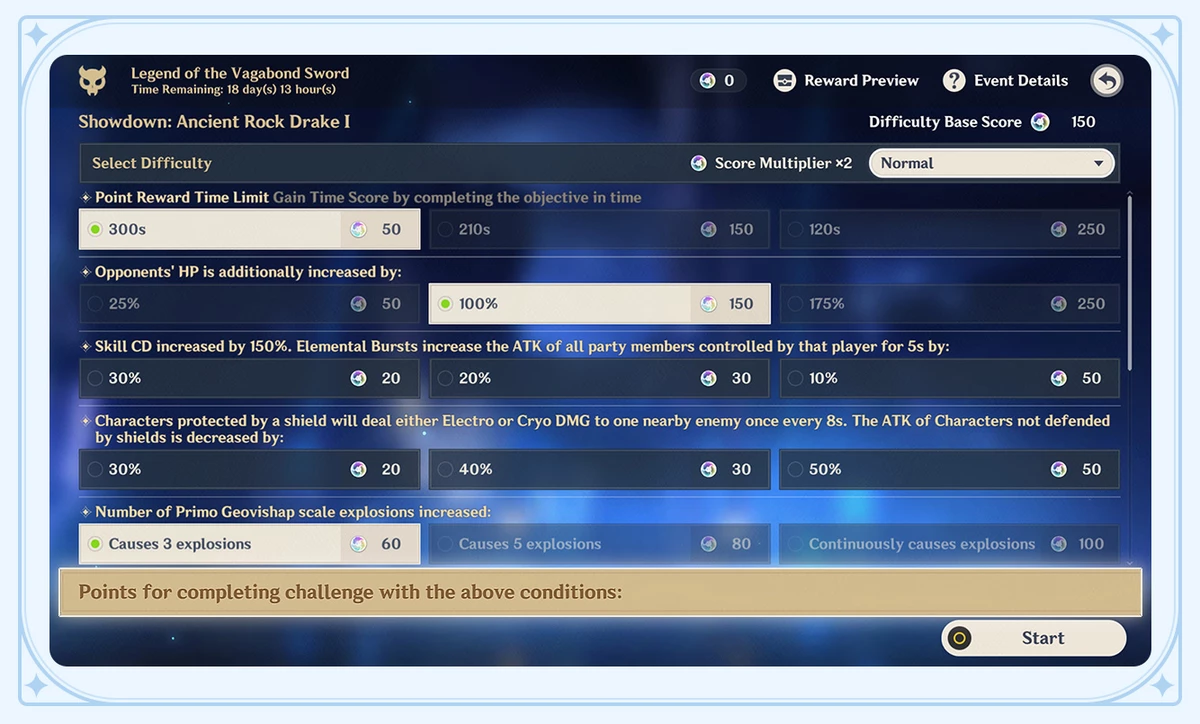This screenshot has width=1200, height=724.
Task: Click the 'Select Difficulty' label
Action: click(x=152, y=163)
